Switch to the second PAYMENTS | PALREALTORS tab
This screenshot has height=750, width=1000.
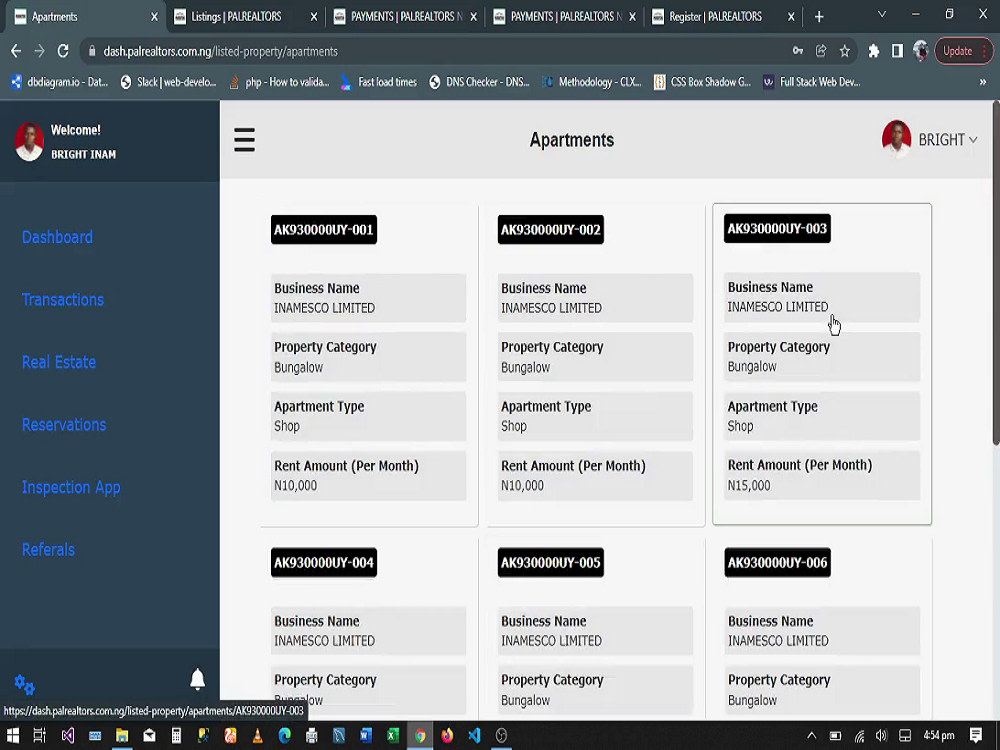point(565,17)
